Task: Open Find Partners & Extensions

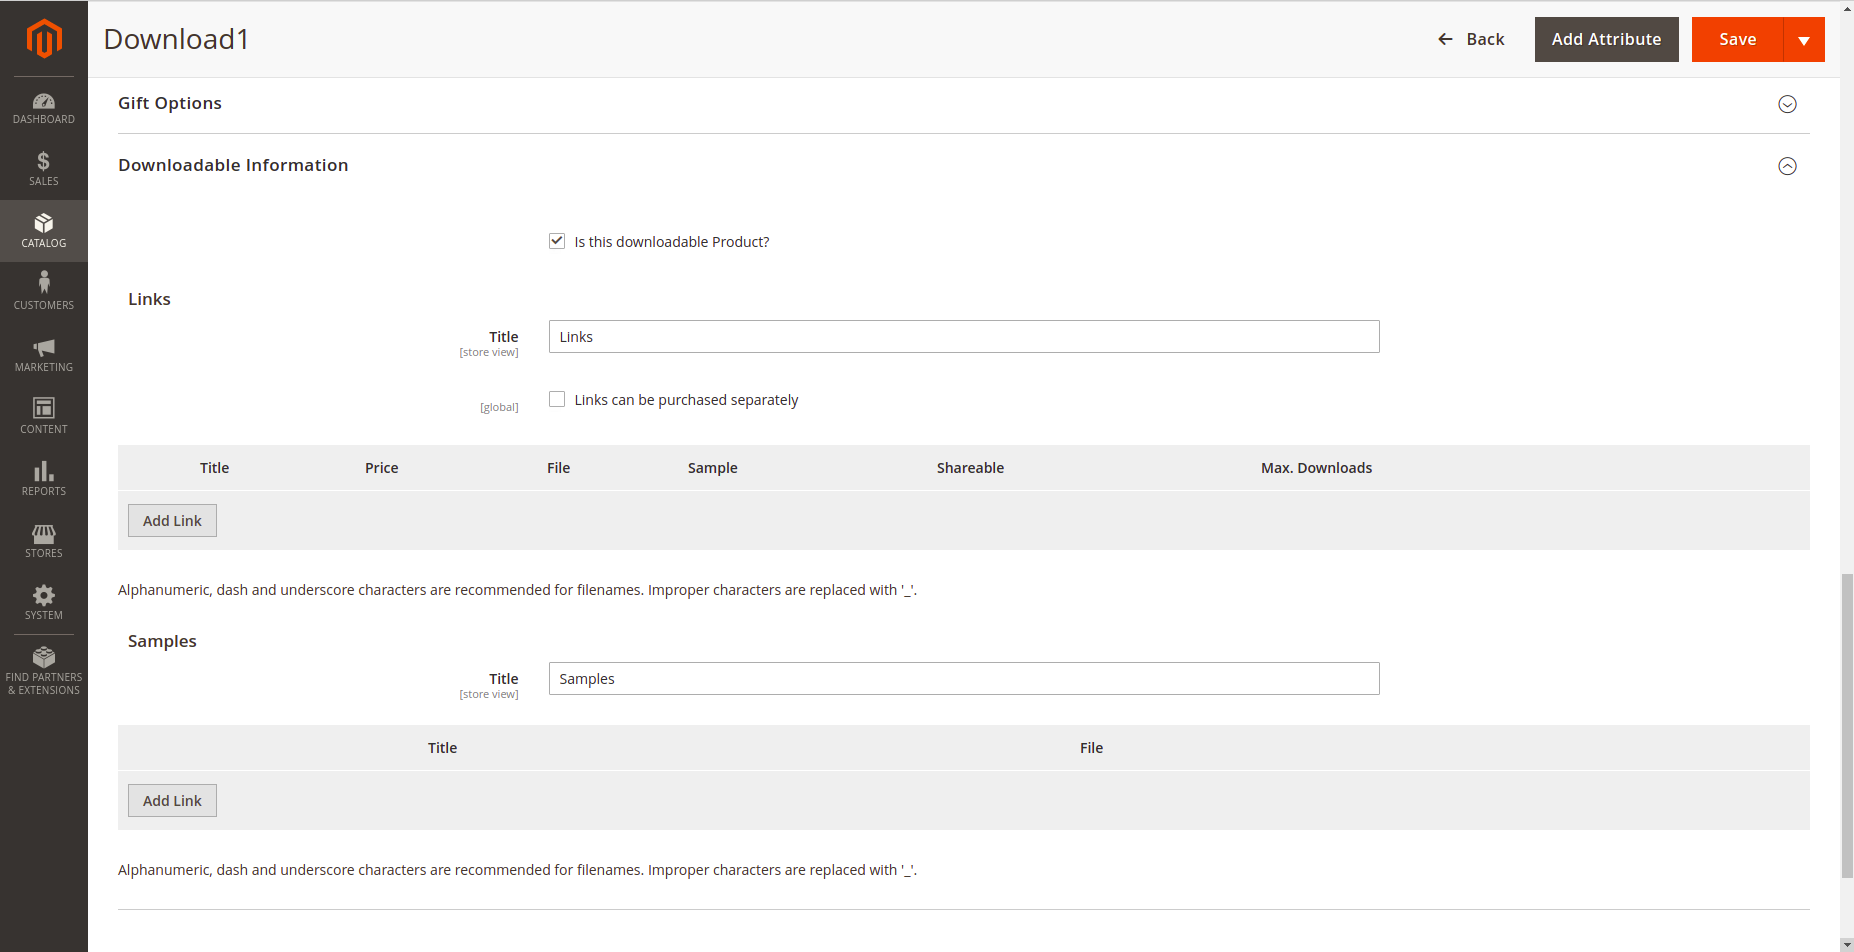Action: (x=44, y=671)
